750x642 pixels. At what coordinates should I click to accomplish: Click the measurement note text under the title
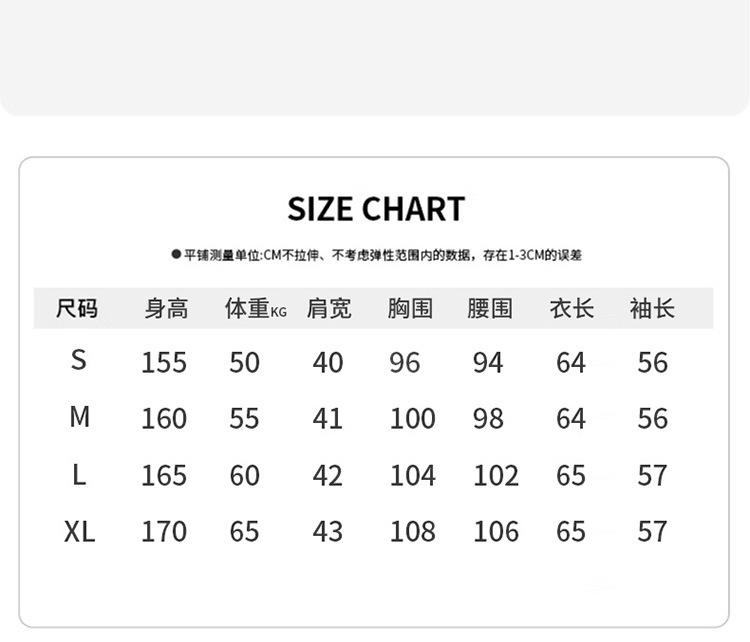point(376,256)
